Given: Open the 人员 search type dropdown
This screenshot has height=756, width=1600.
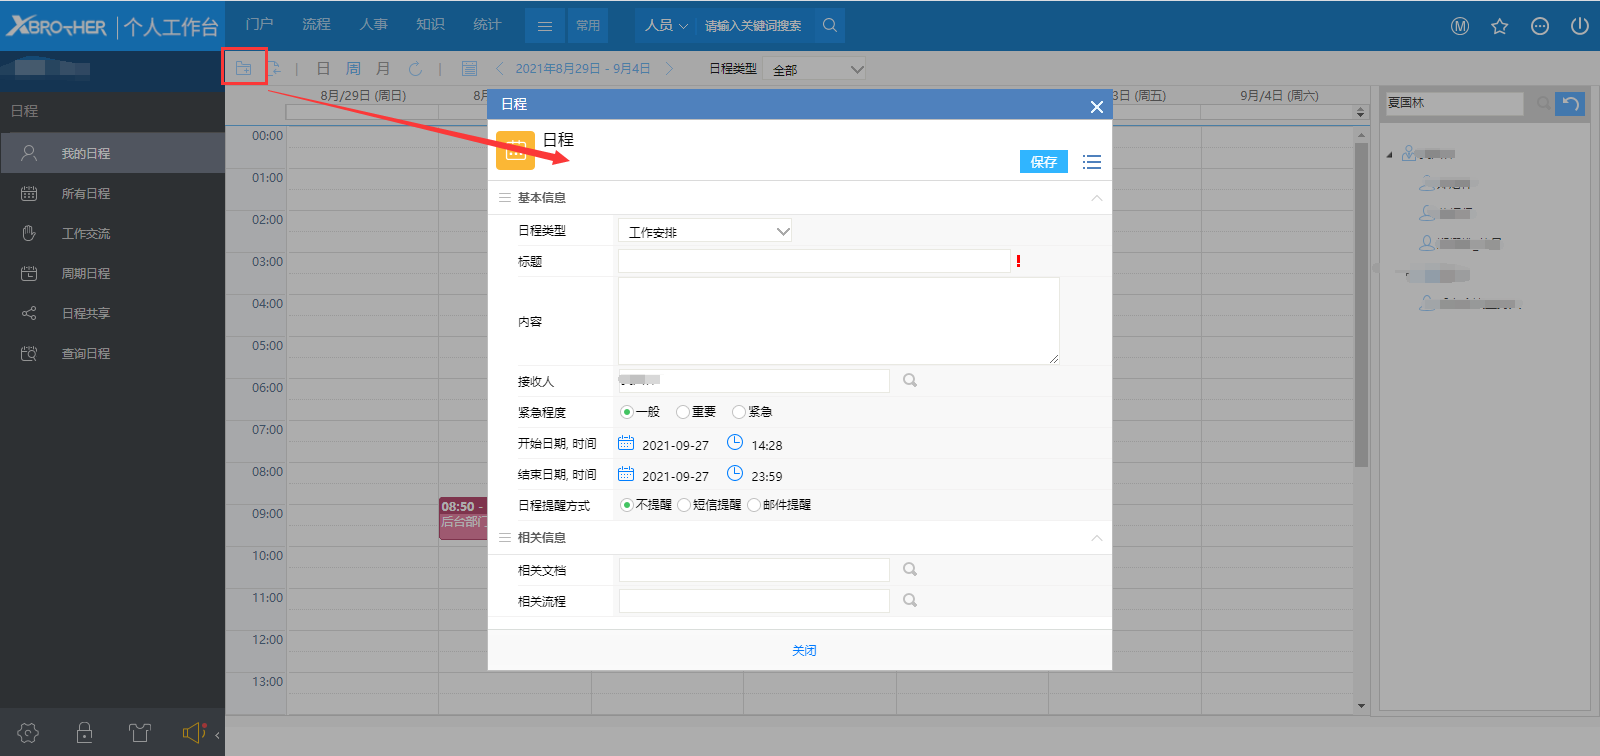Looking at the screenshot, I should 666,26.
